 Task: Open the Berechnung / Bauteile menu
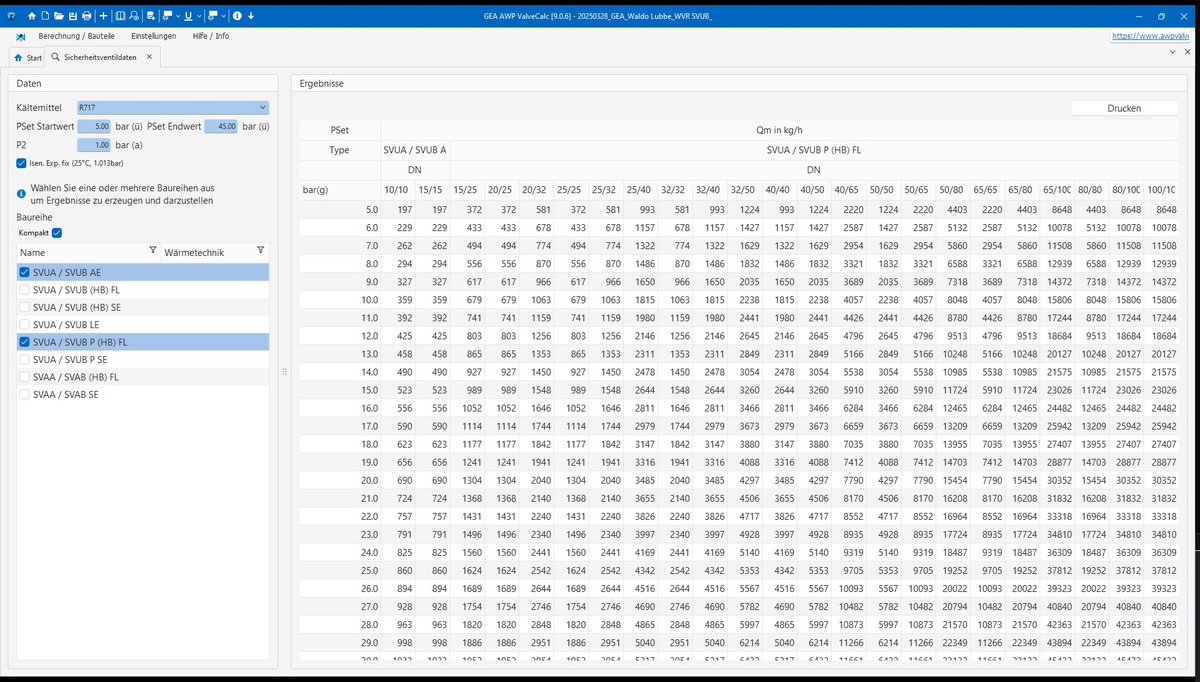click(x=76, y=36)
